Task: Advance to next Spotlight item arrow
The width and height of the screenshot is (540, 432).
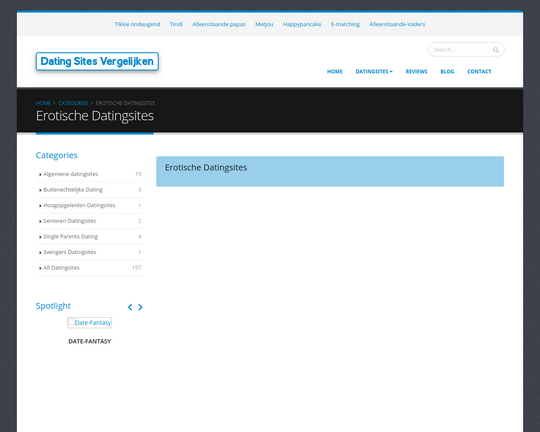Action: click(140, 307)
